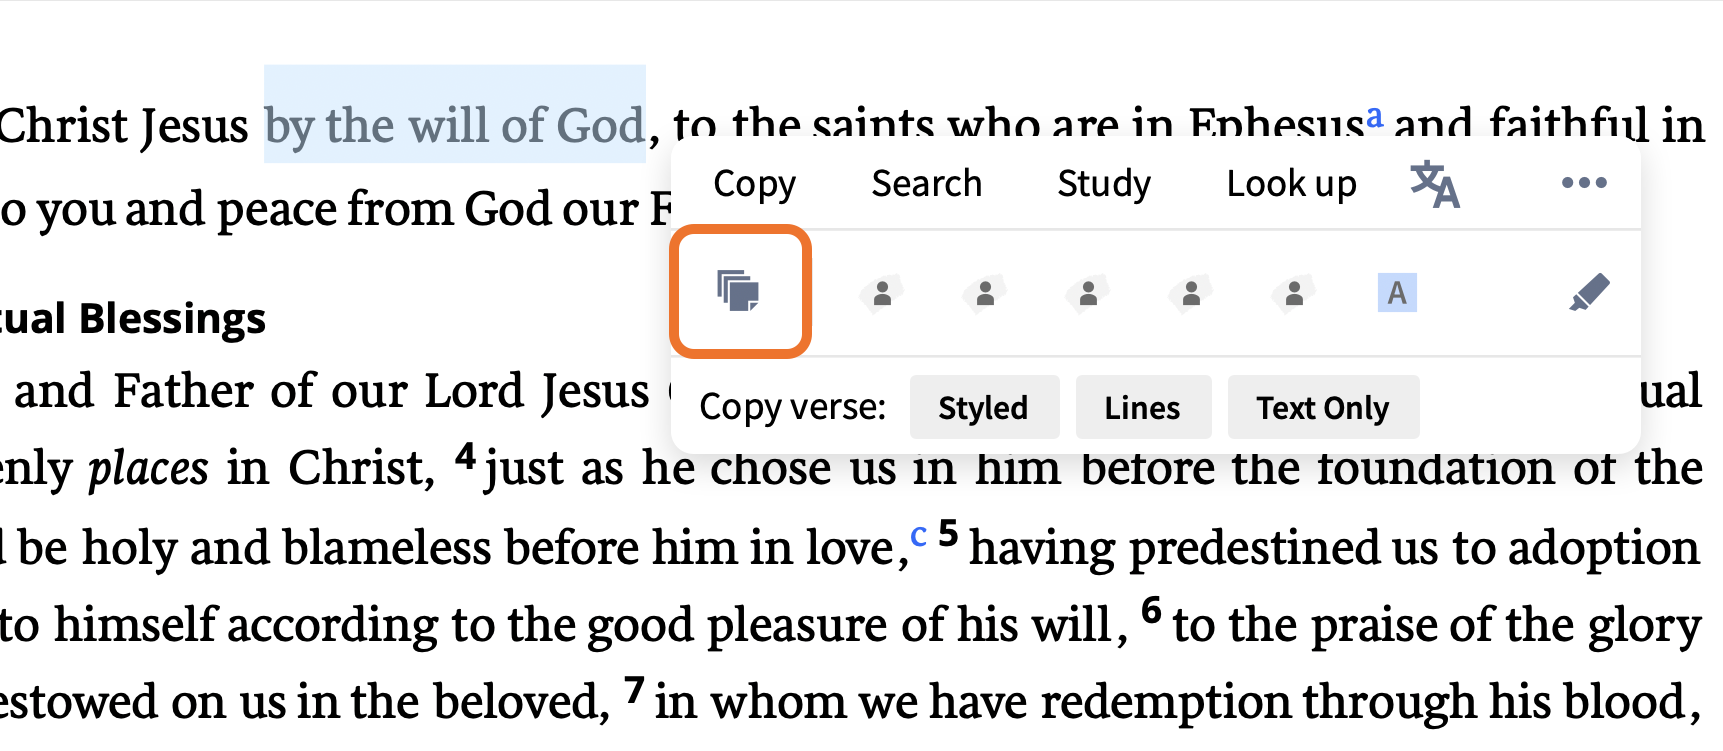The height and width of the screenshot is (751, 1723).
Task: Choose Search in the selection popup
Action: pos(927,184)
